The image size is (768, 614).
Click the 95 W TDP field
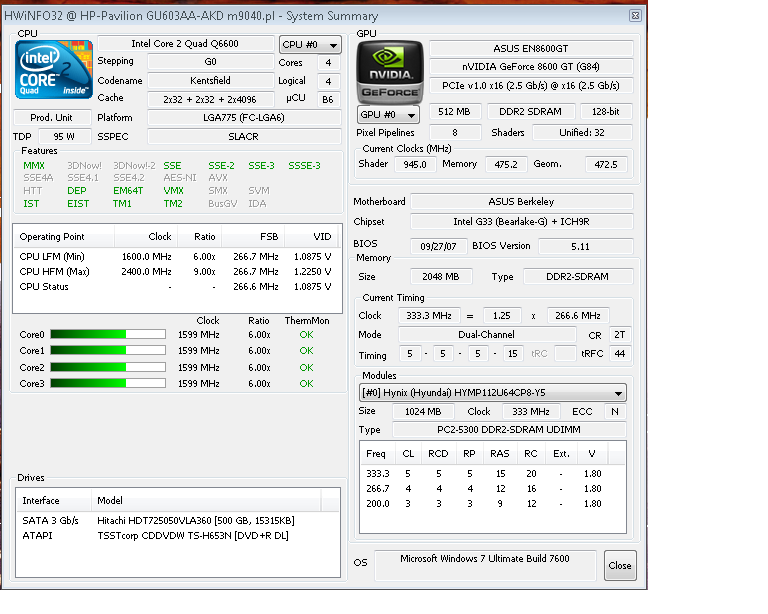(x=64, y=137)
